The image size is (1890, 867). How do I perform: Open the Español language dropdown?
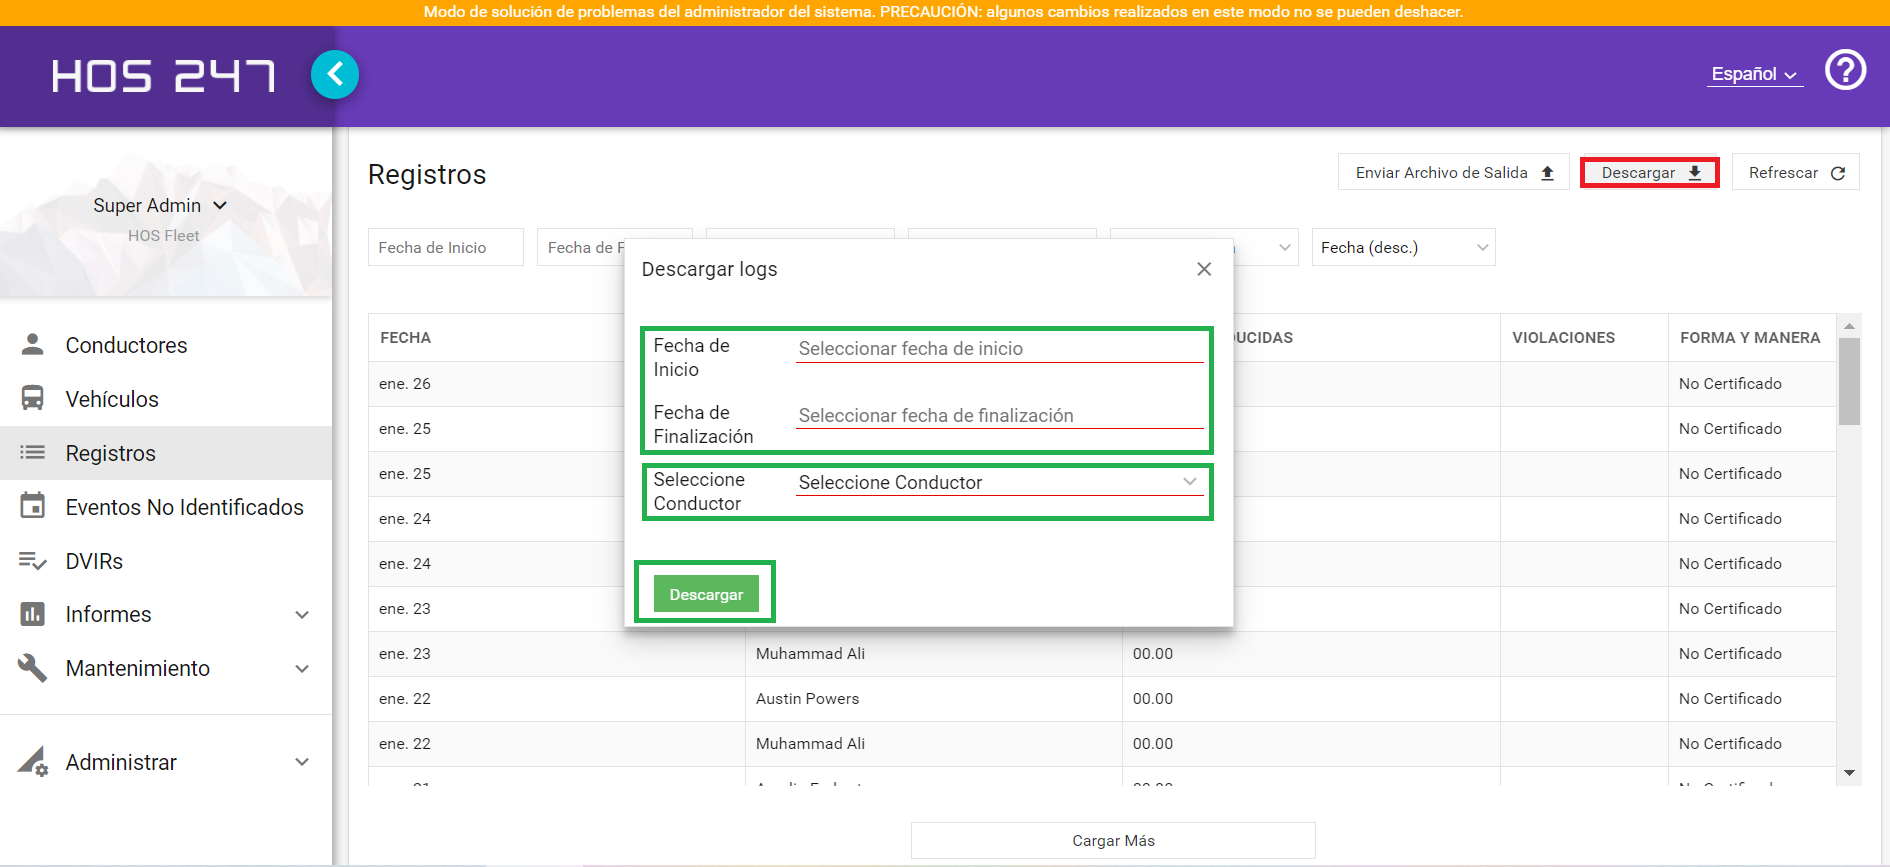[x=1755, y=74]
